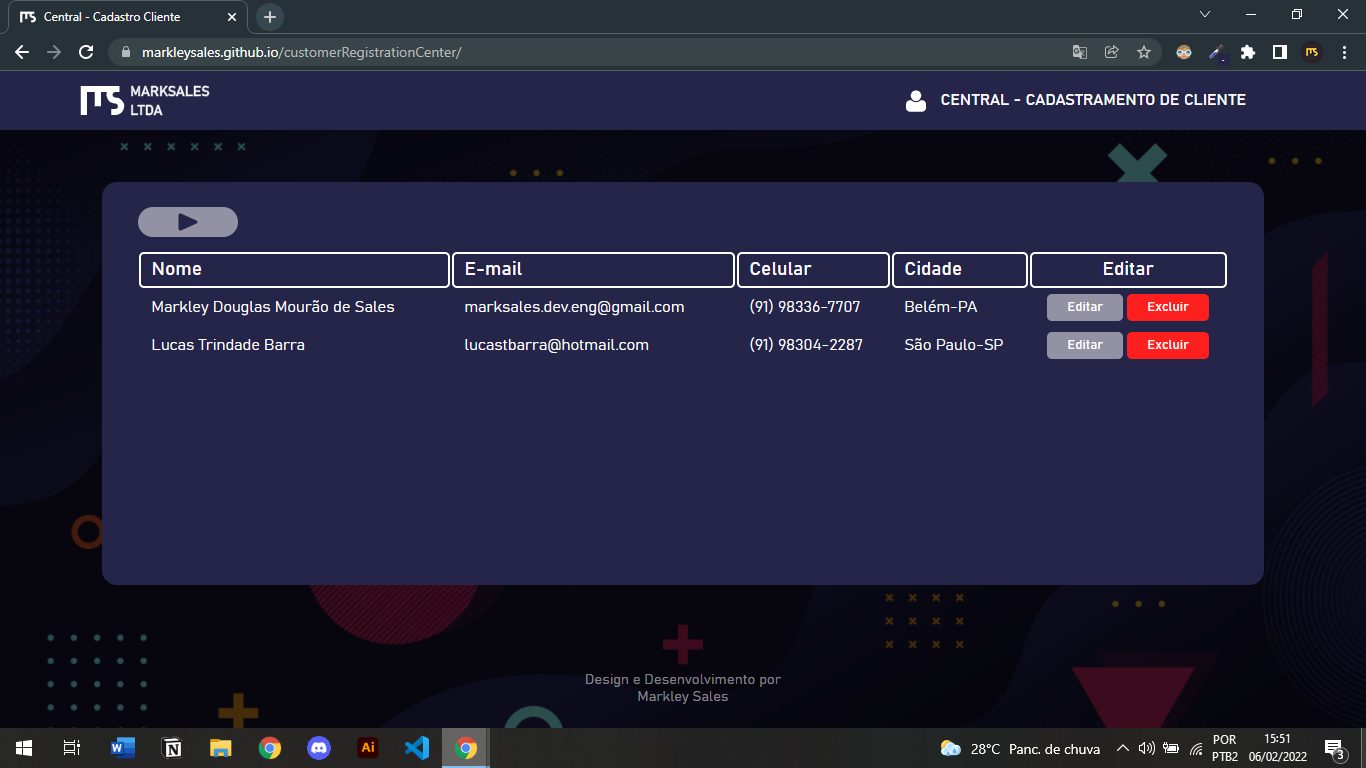Image resolution: width=1366 pixels, height=768 pixels.
Task: Click the site lock icon in the address bar
Action: pyautogui.click(x=125, y=52)
